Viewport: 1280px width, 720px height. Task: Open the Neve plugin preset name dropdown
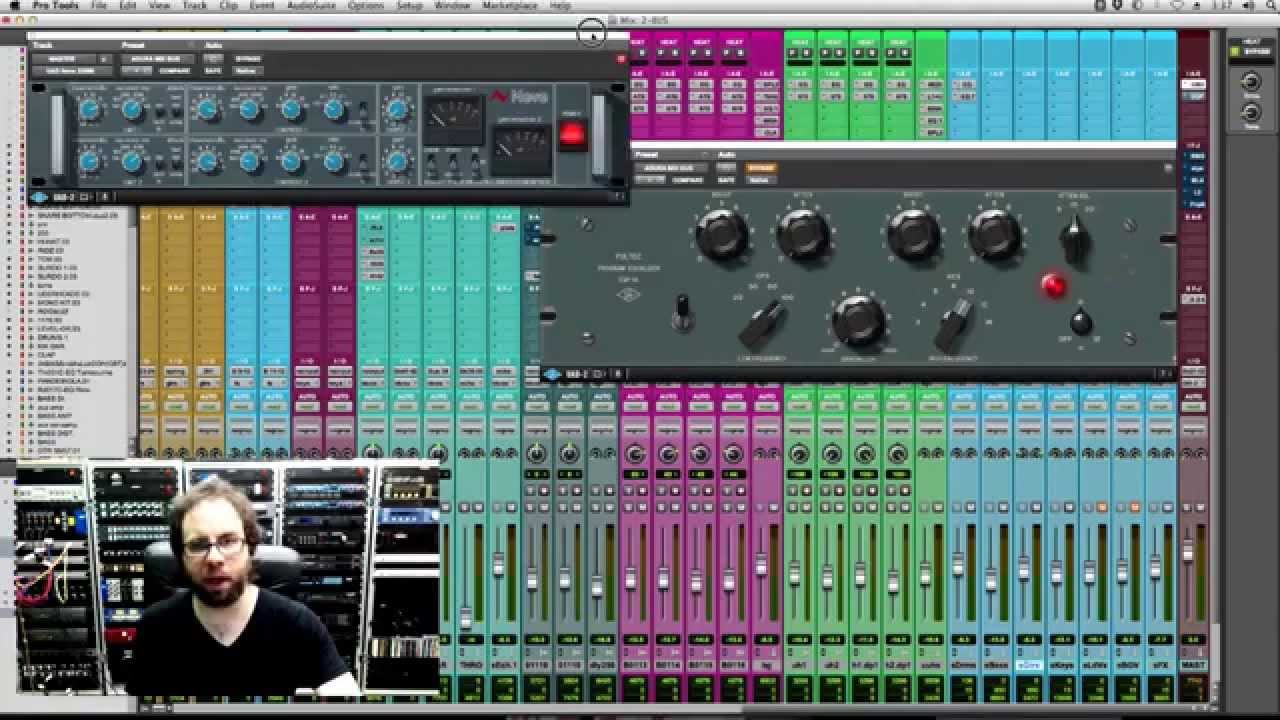tap(155, 59)
